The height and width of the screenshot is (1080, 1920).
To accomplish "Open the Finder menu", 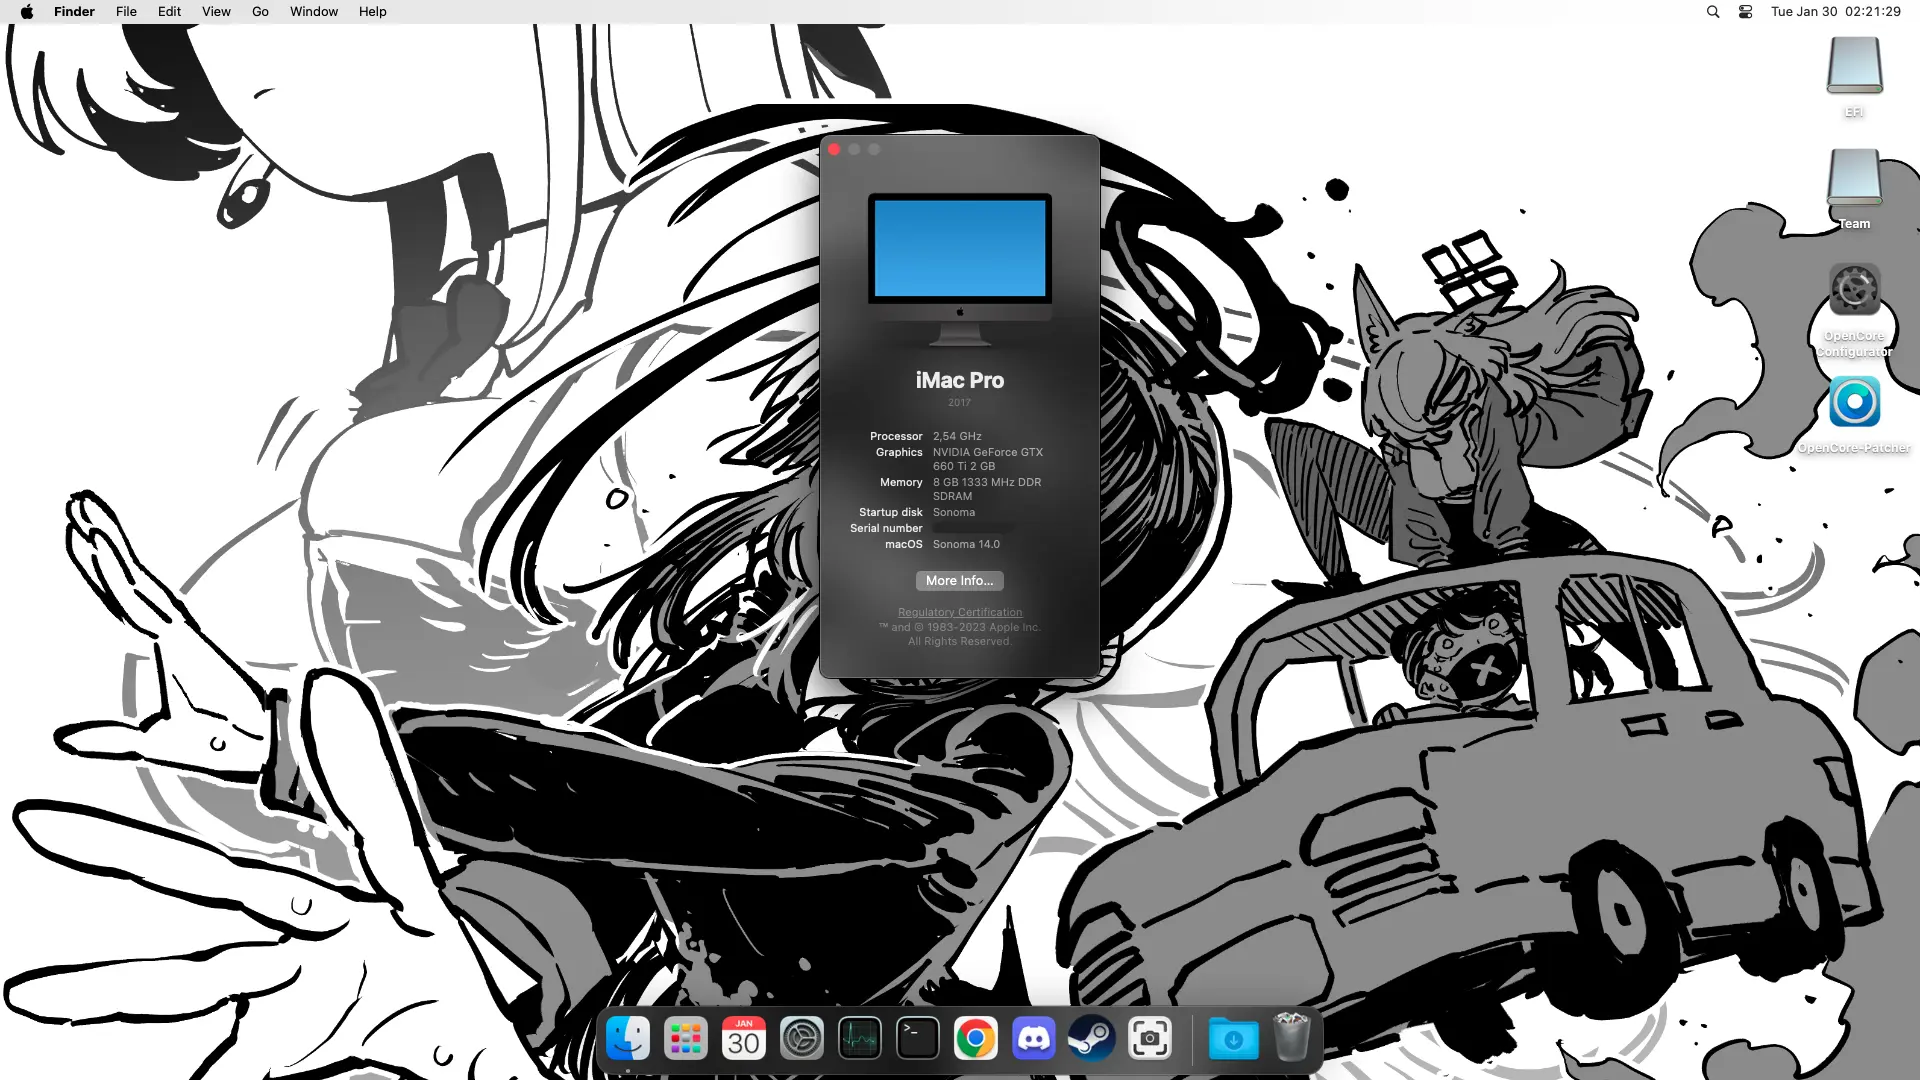I will coord(74,12).
